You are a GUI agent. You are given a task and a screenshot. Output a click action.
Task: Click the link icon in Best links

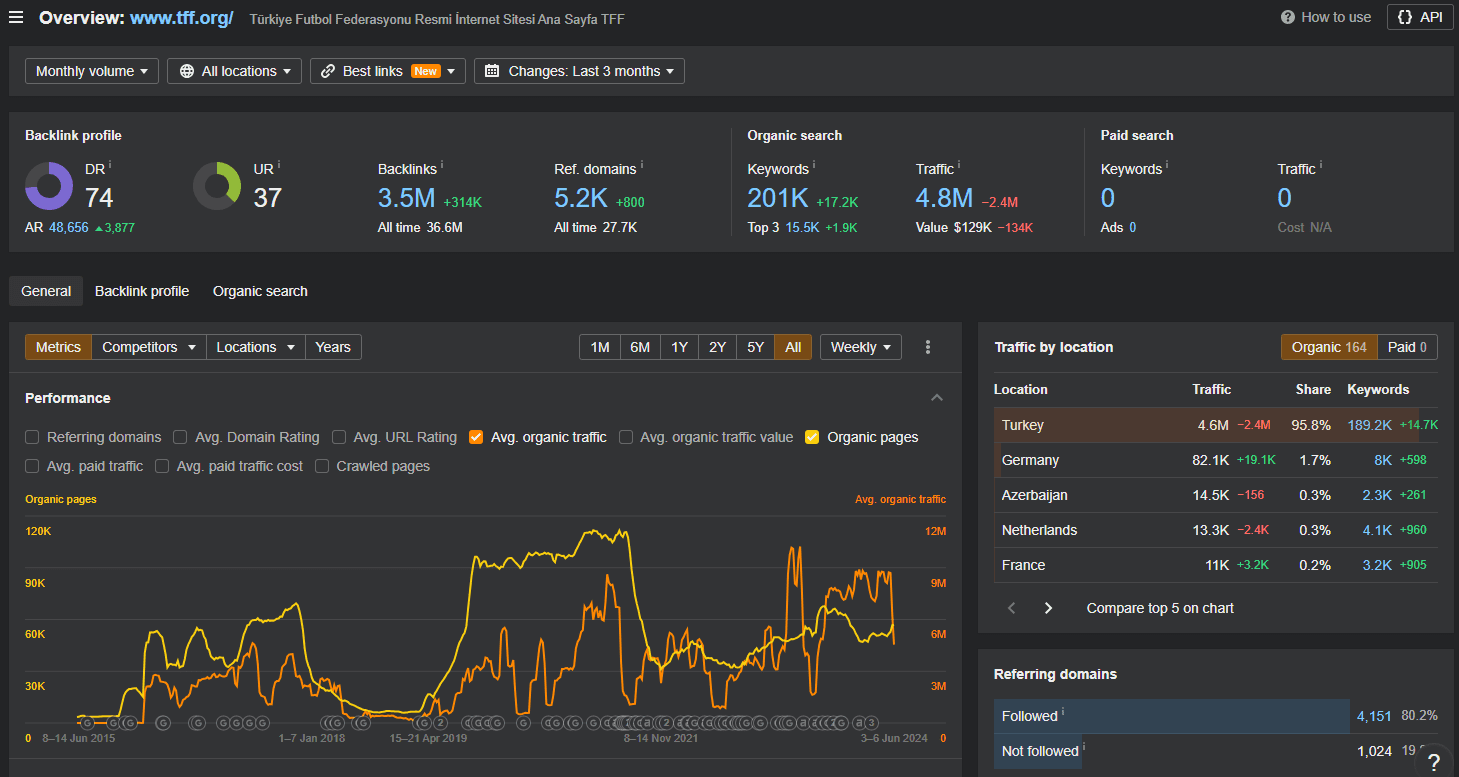pos(328,71)
